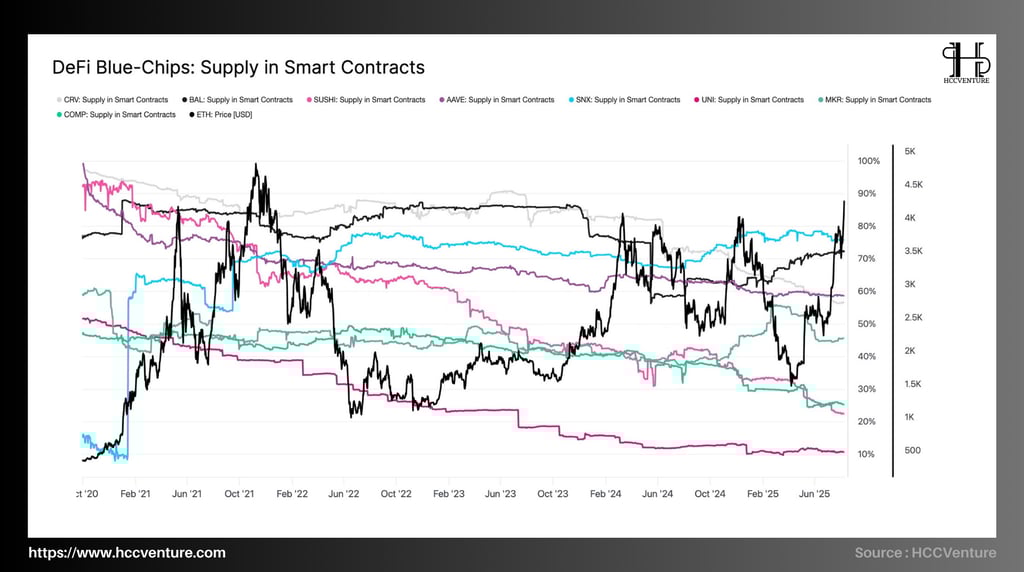Click the HCCVenture logo icon
1024x572 pixels.
pyautogui.click(x=966, y=63)
